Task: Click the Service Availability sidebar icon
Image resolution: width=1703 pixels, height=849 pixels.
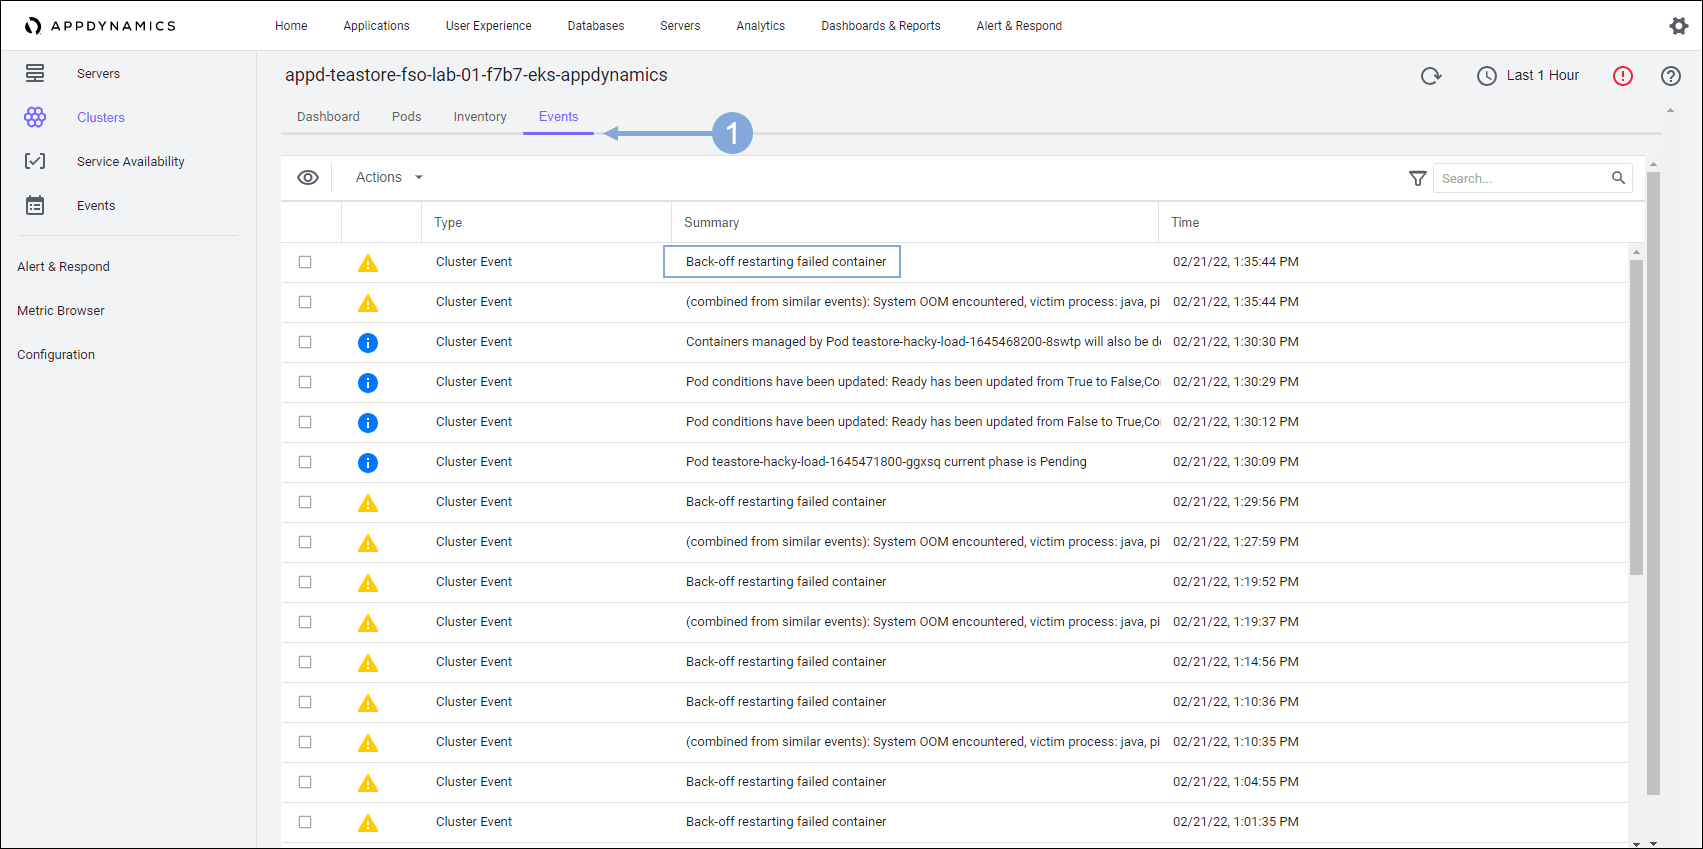Action: (35, 161)
